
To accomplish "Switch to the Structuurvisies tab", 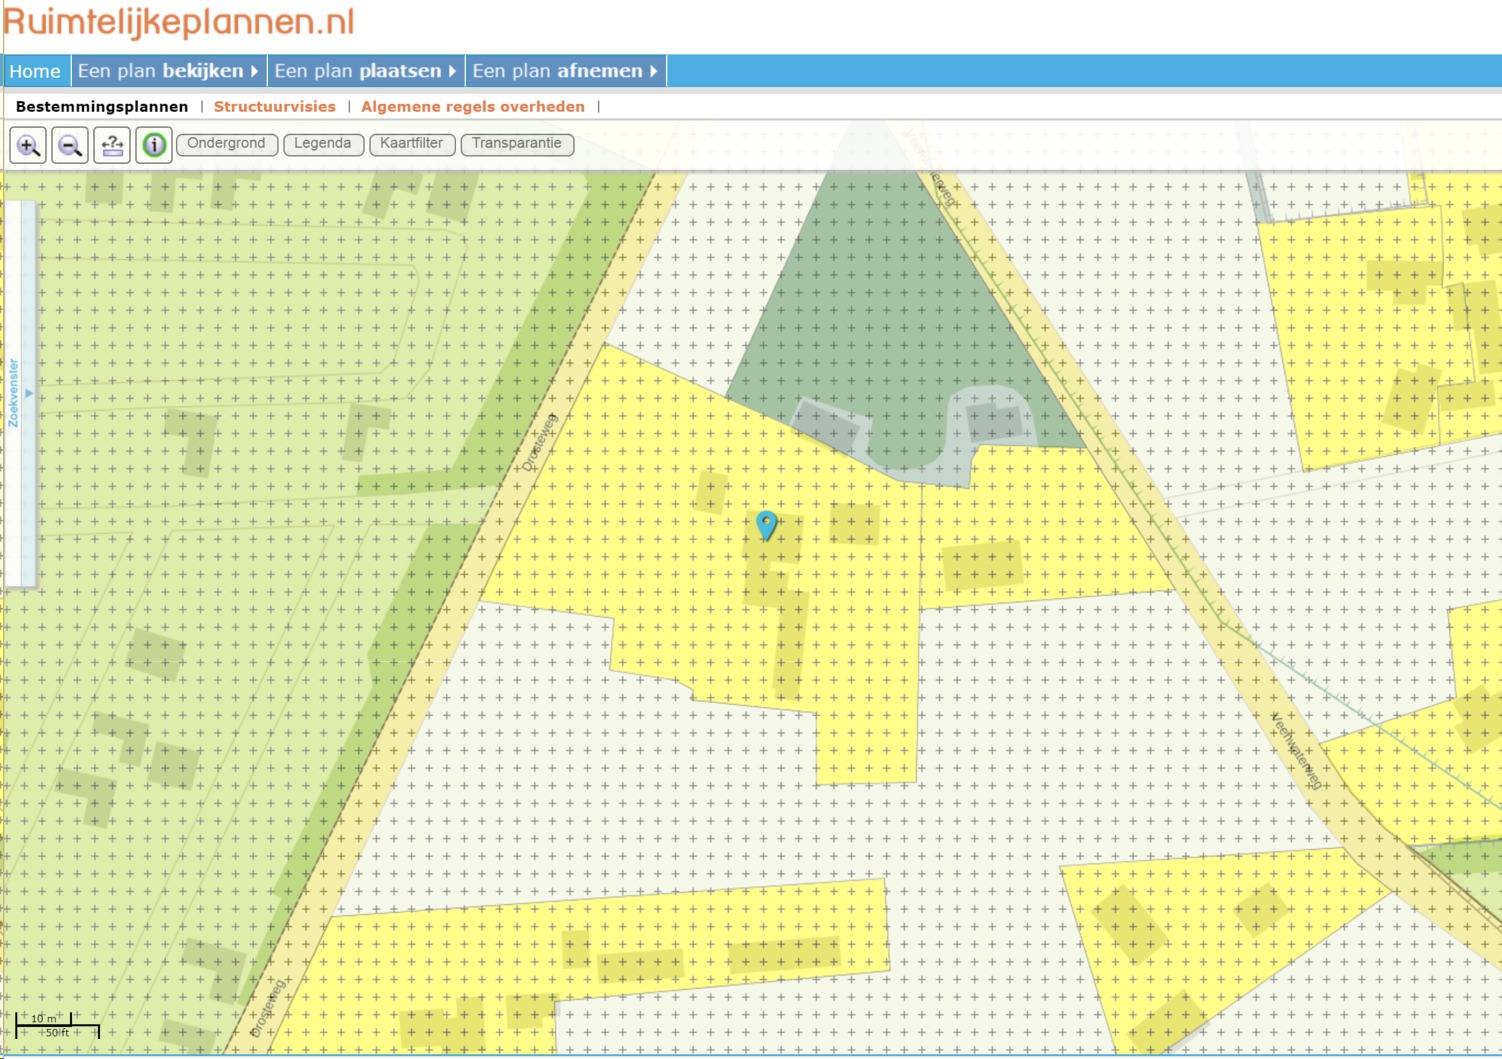I will [275, 106].
